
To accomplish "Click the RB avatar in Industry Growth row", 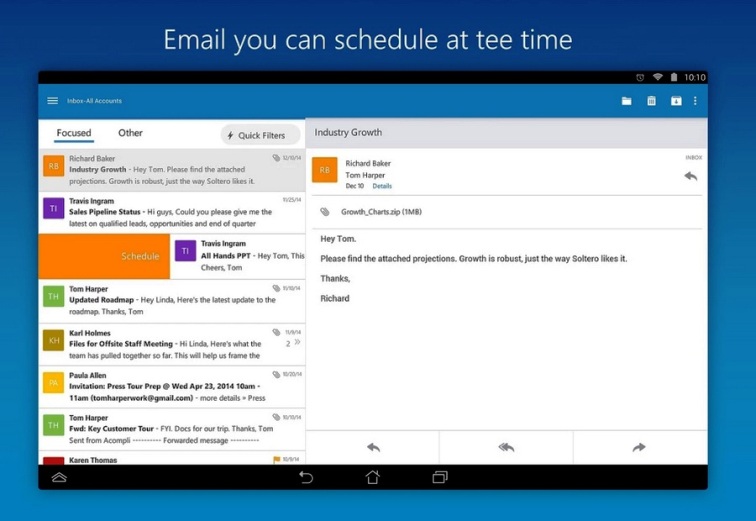I will tap(54, 166).
